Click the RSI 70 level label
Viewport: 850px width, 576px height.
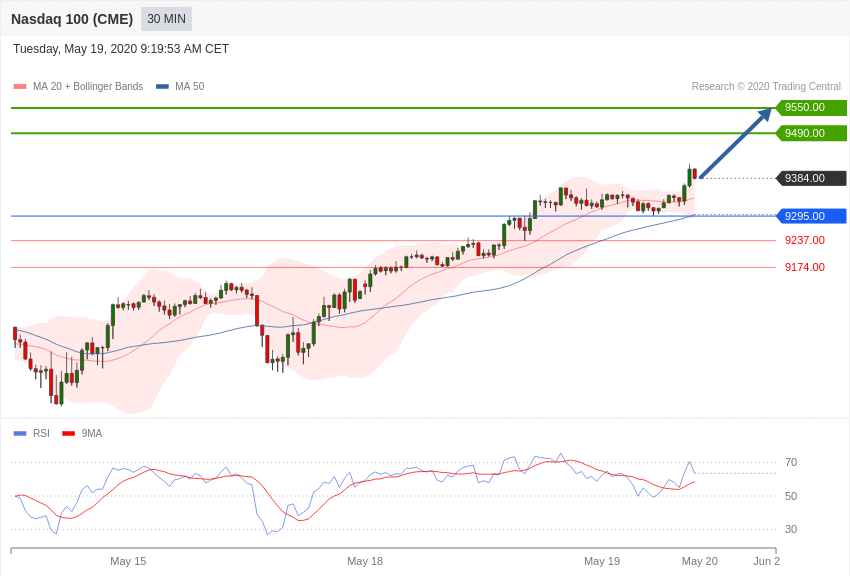(791, 462)
